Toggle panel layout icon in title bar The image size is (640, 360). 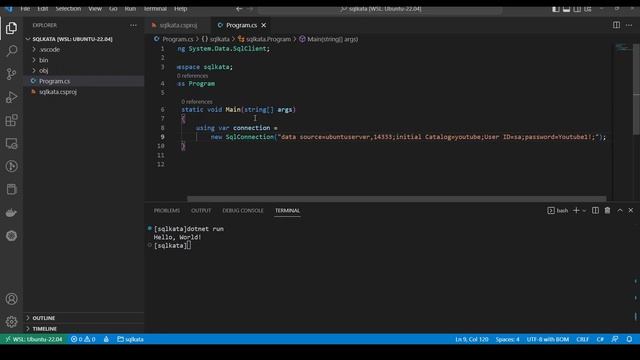click(x=567, y=9)
